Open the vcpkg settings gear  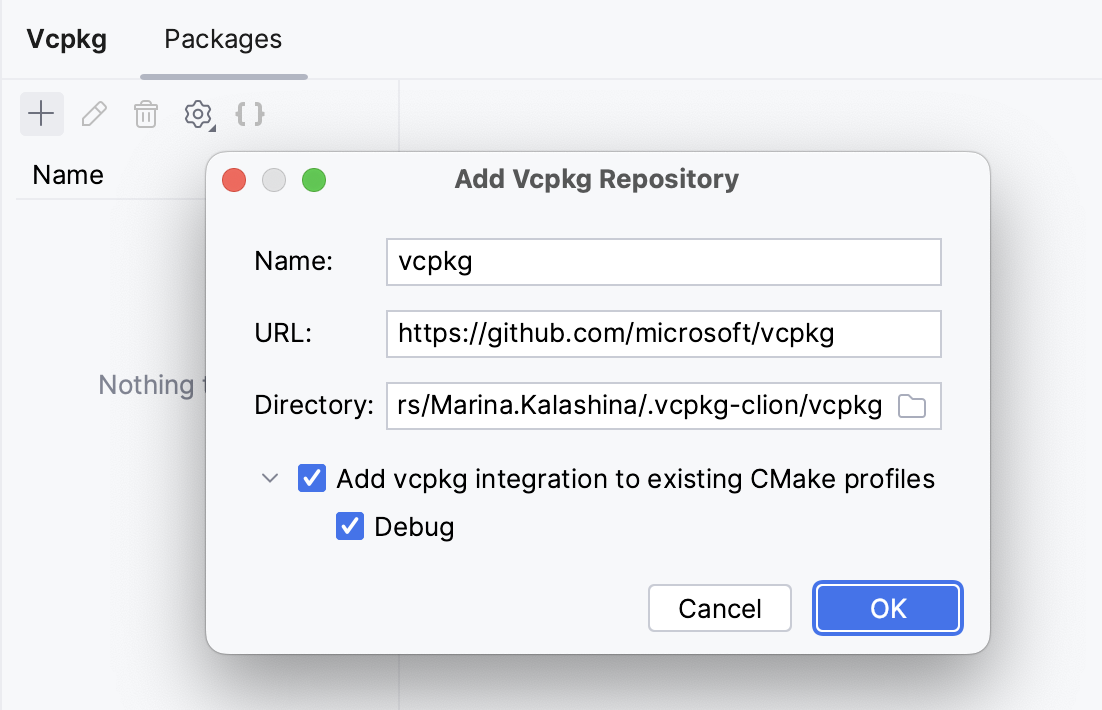pyautogui.click(x=196, y=114)
